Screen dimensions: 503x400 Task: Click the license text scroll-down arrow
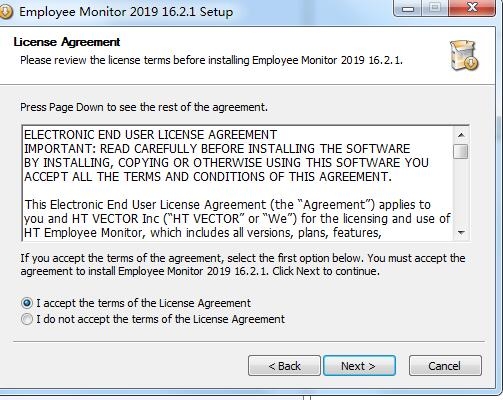click(x=461, y=232)
